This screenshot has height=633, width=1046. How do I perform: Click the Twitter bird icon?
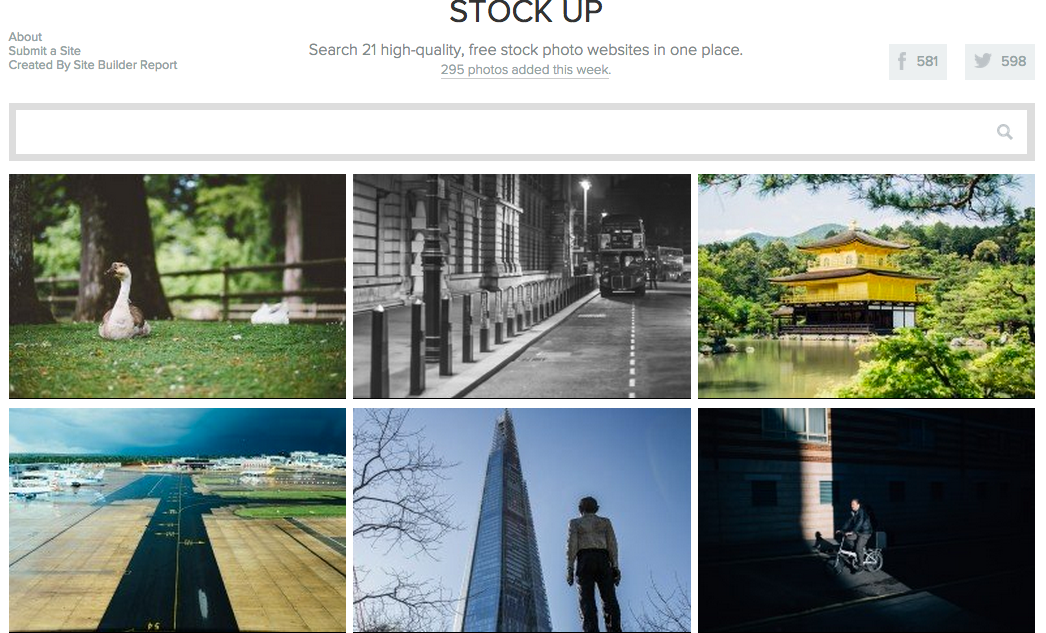click(x=983, y=61)
